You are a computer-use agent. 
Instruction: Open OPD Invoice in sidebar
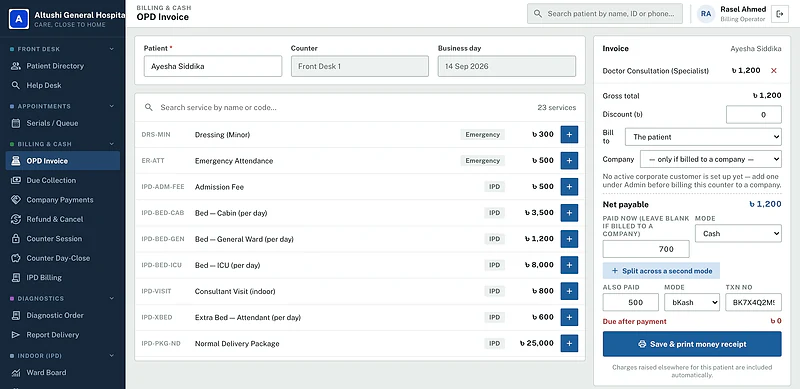63,161
